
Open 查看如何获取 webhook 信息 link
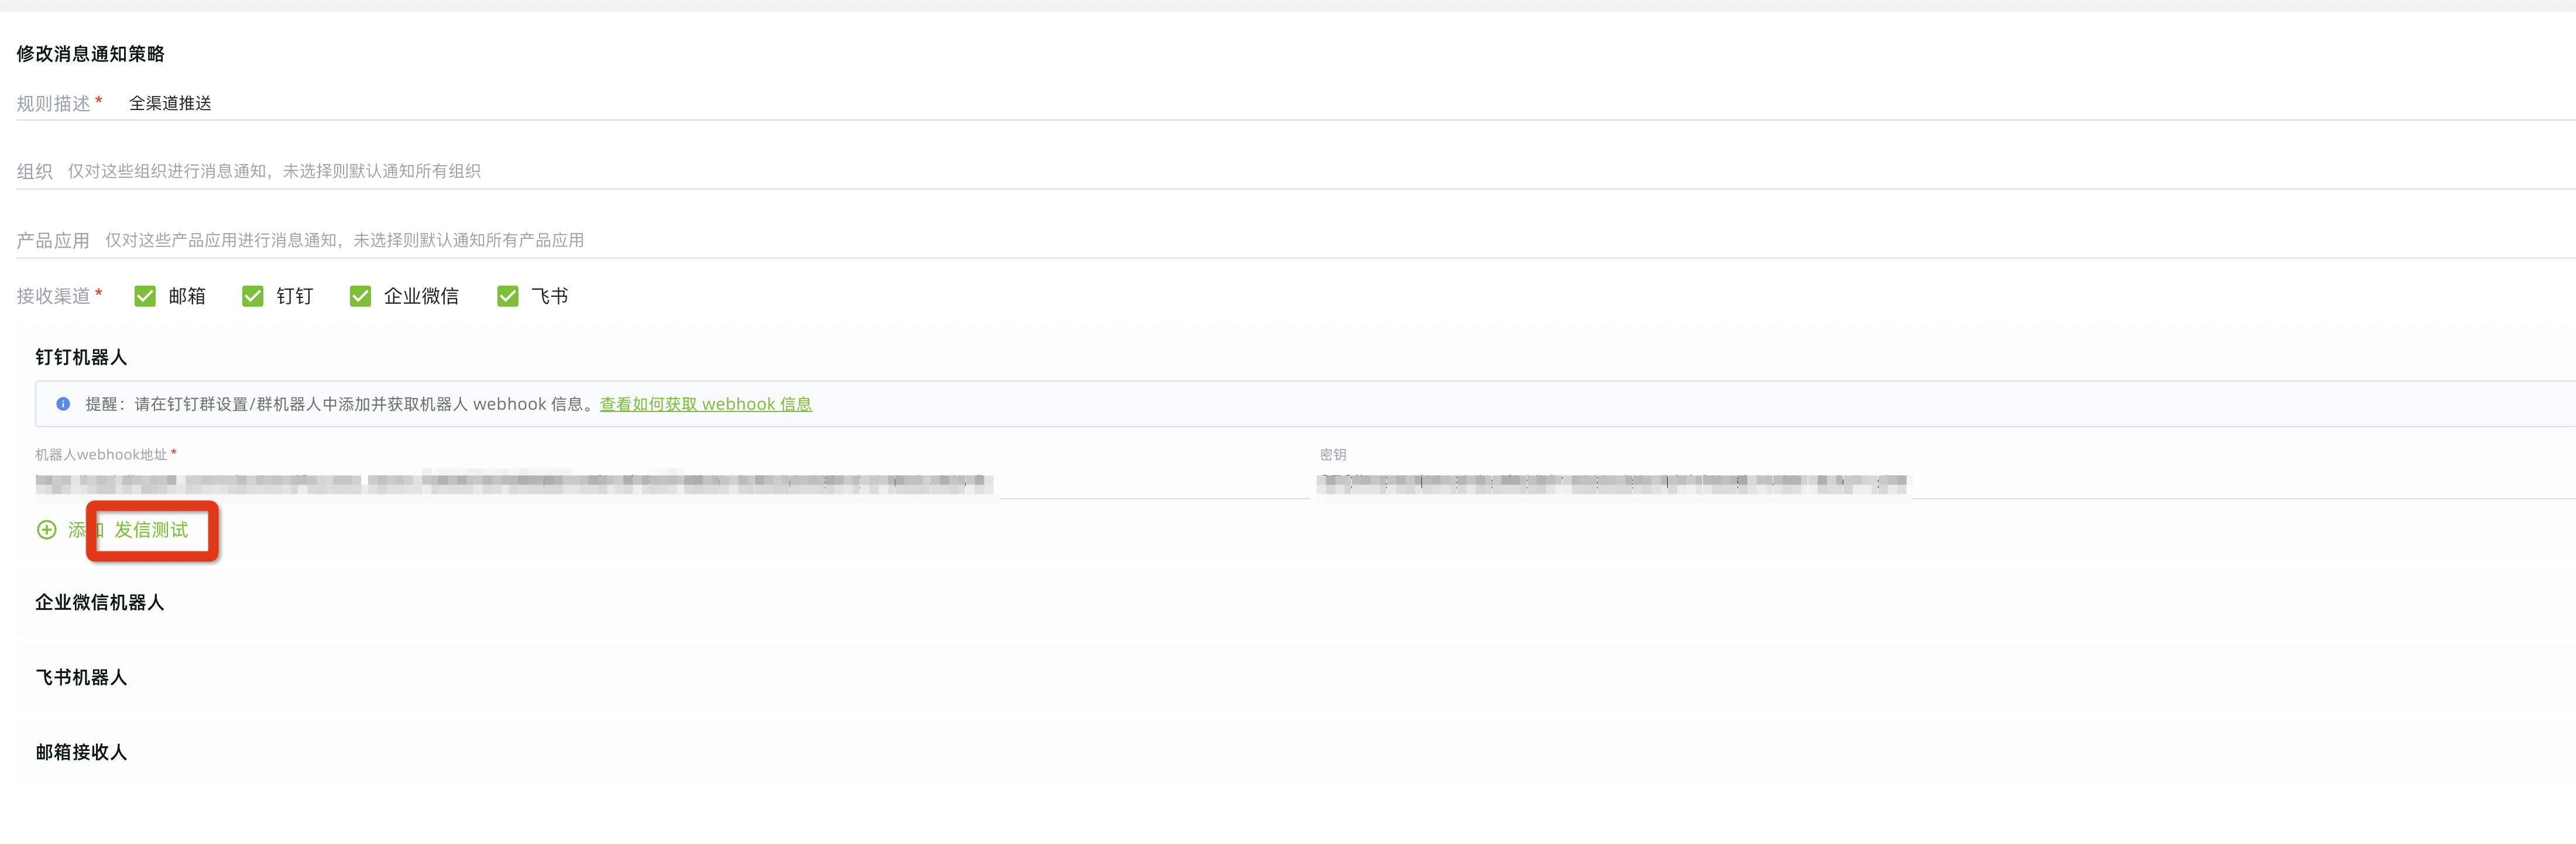pos(706,404)
